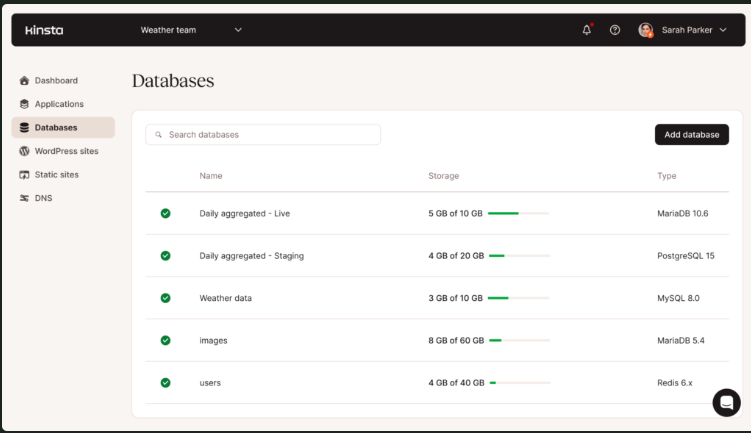Expand the Sarah Parker user menu chevron
The height and width of the screenshot is (433, 751).
(x=723, y=30)
